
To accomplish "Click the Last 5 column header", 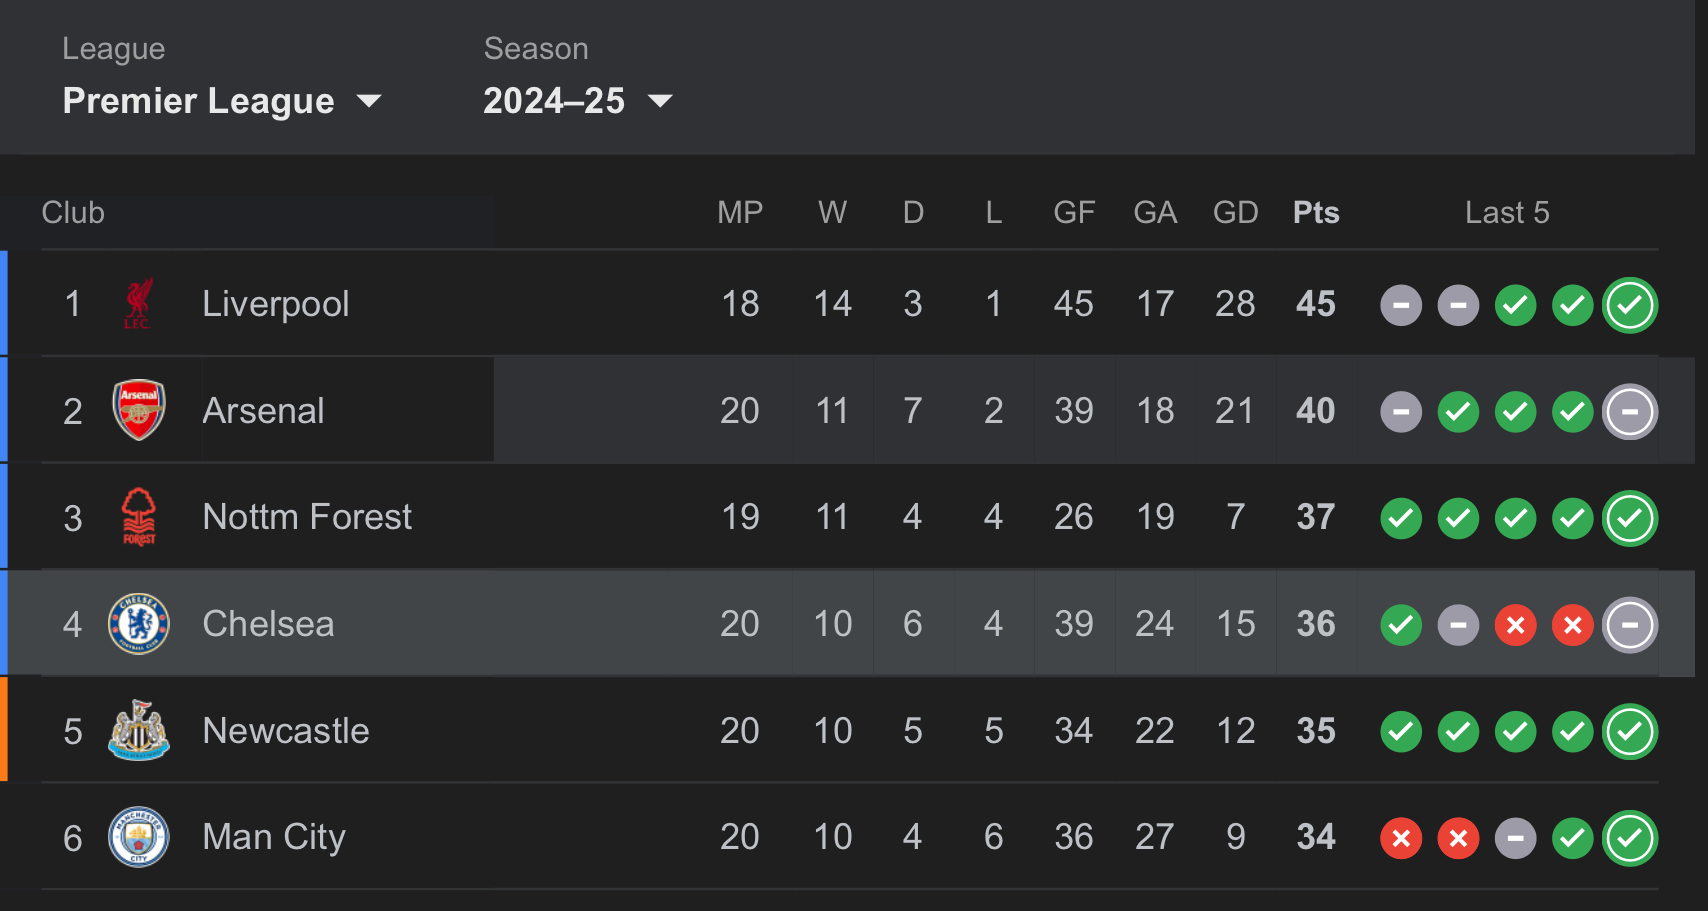I will pos(1506,212).
